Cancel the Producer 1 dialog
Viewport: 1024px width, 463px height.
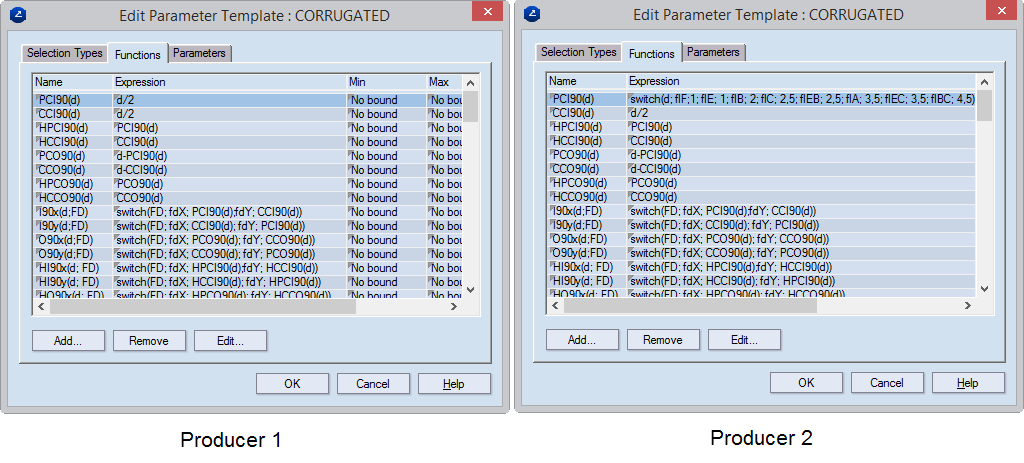point(373,384)
